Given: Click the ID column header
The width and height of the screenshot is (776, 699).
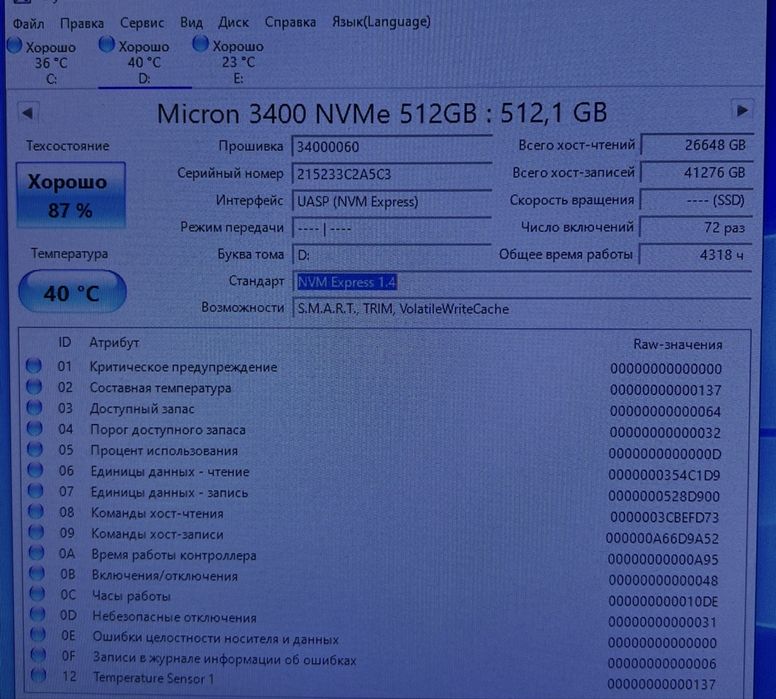Looking at the screenshot, I should (x=65, y=342).
